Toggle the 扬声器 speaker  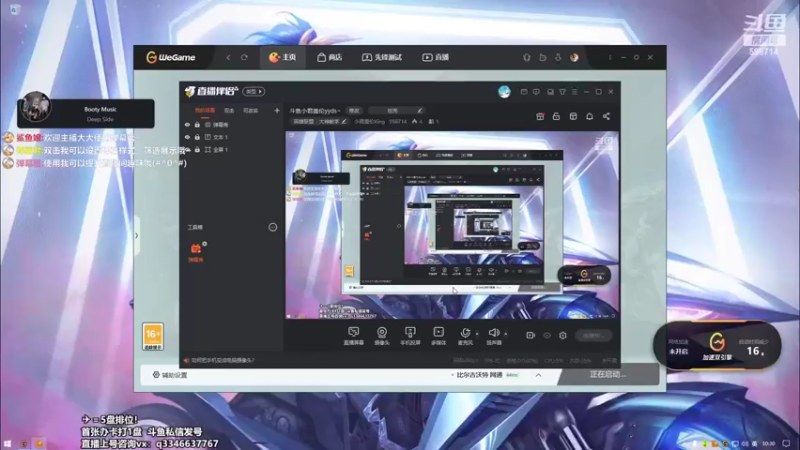493,336
